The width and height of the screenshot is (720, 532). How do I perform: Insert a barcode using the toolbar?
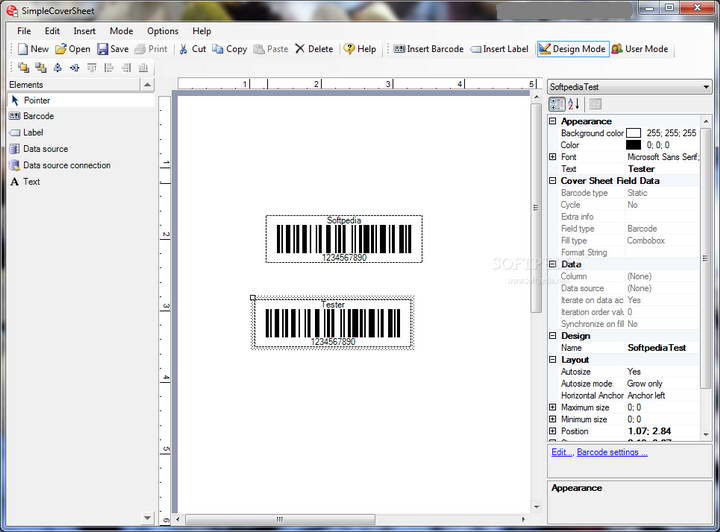click(x=426, y=49)
